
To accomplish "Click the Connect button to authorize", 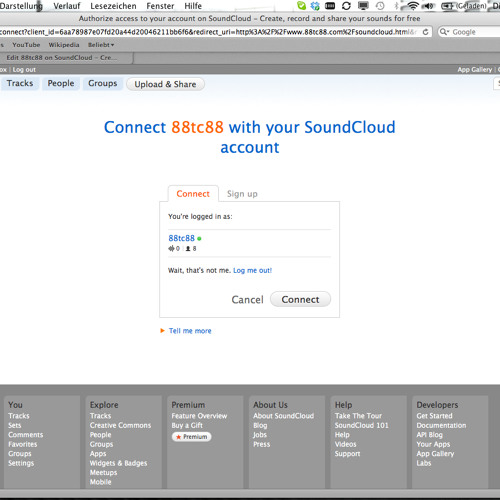I will [300, 299].
